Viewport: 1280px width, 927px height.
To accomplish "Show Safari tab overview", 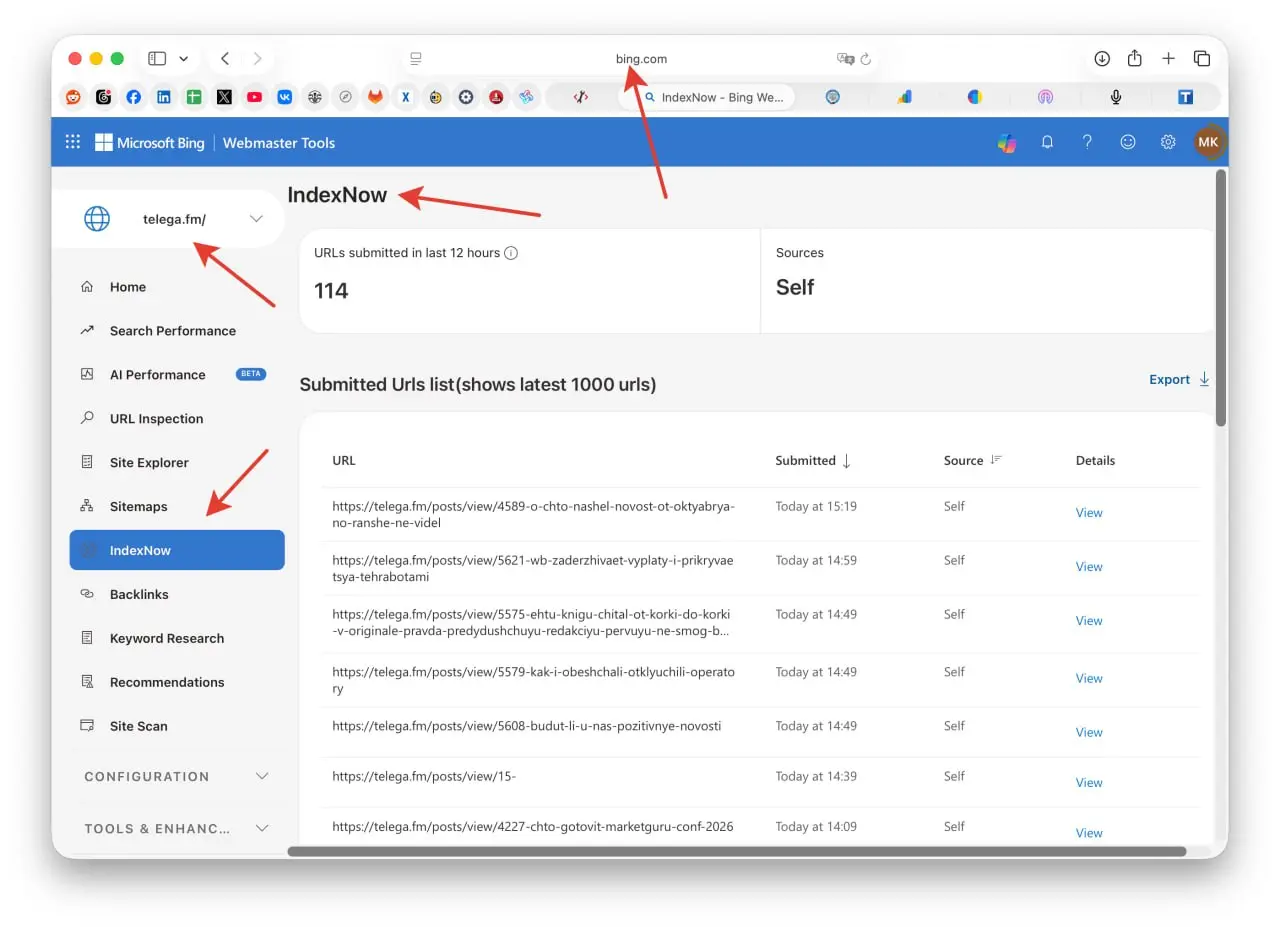I will click(x=1202, y=59).
